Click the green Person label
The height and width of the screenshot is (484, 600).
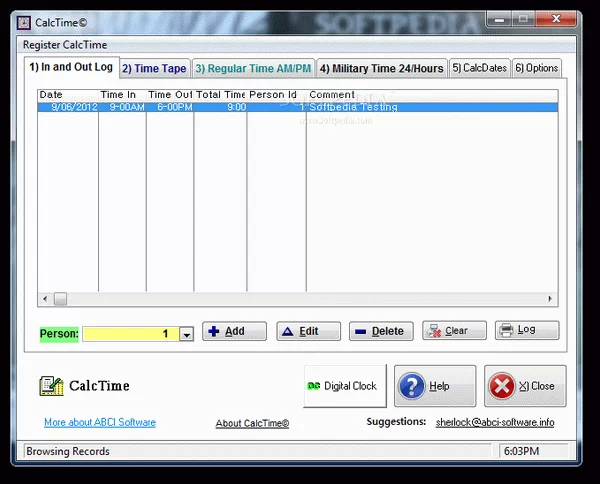(x=59, y=334)
